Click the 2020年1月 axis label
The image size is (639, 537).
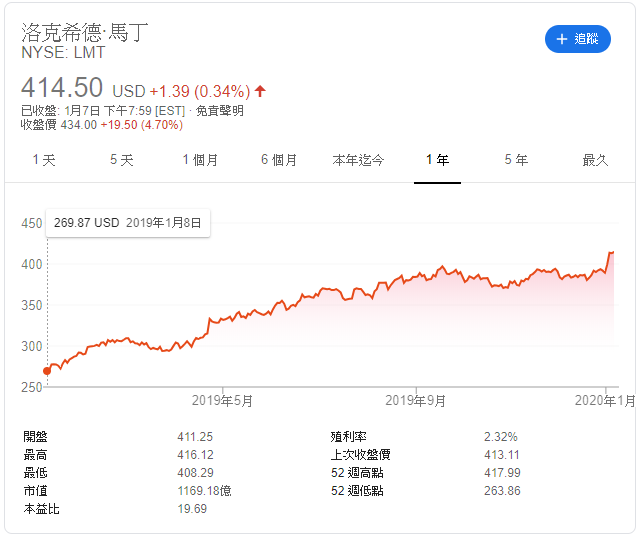click(x=605, y=401)
